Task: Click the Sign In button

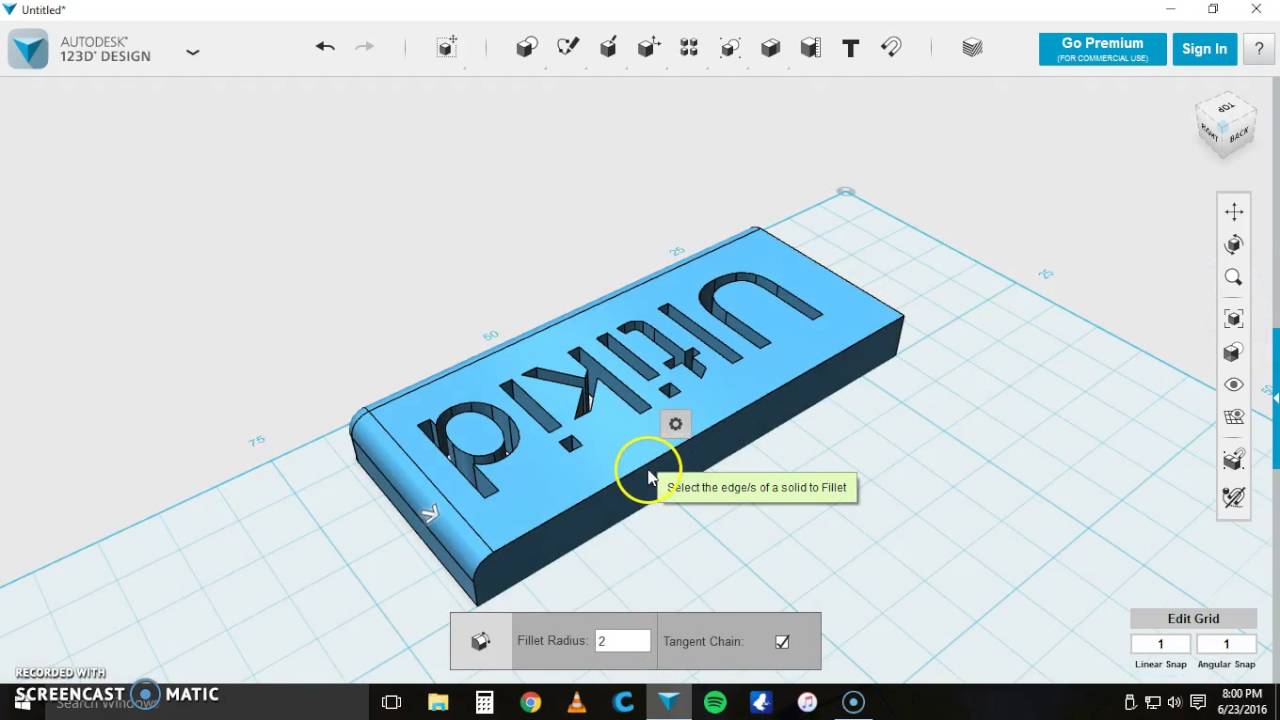Action: click(x=1204, y=49)
